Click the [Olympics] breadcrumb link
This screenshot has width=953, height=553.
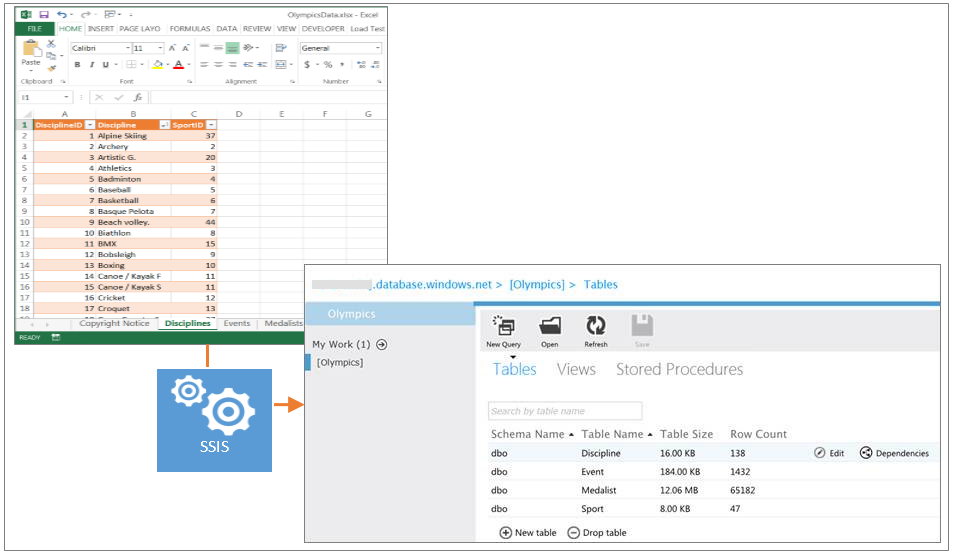pos(537,284)
